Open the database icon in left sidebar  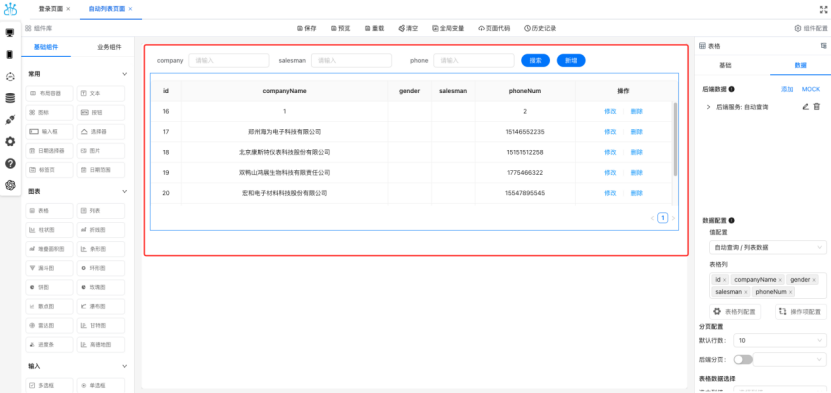[10, 98]
